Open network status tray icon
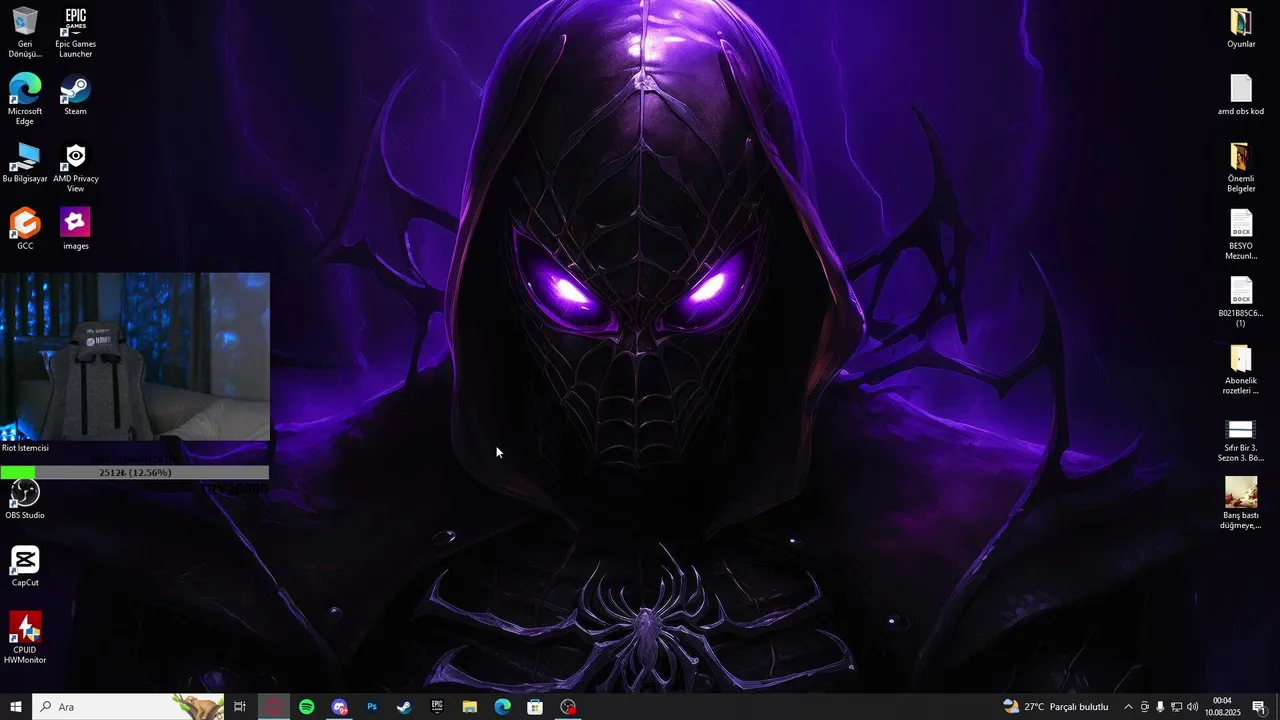1280x720 pixels. [x=1176, y=707]
